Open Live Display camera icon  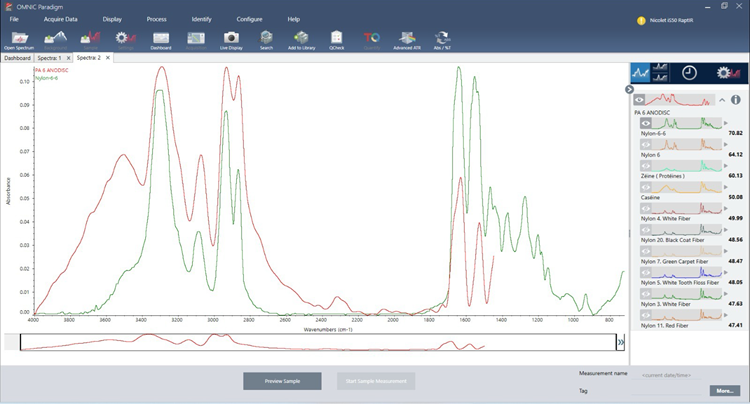(x=231, y=38)
